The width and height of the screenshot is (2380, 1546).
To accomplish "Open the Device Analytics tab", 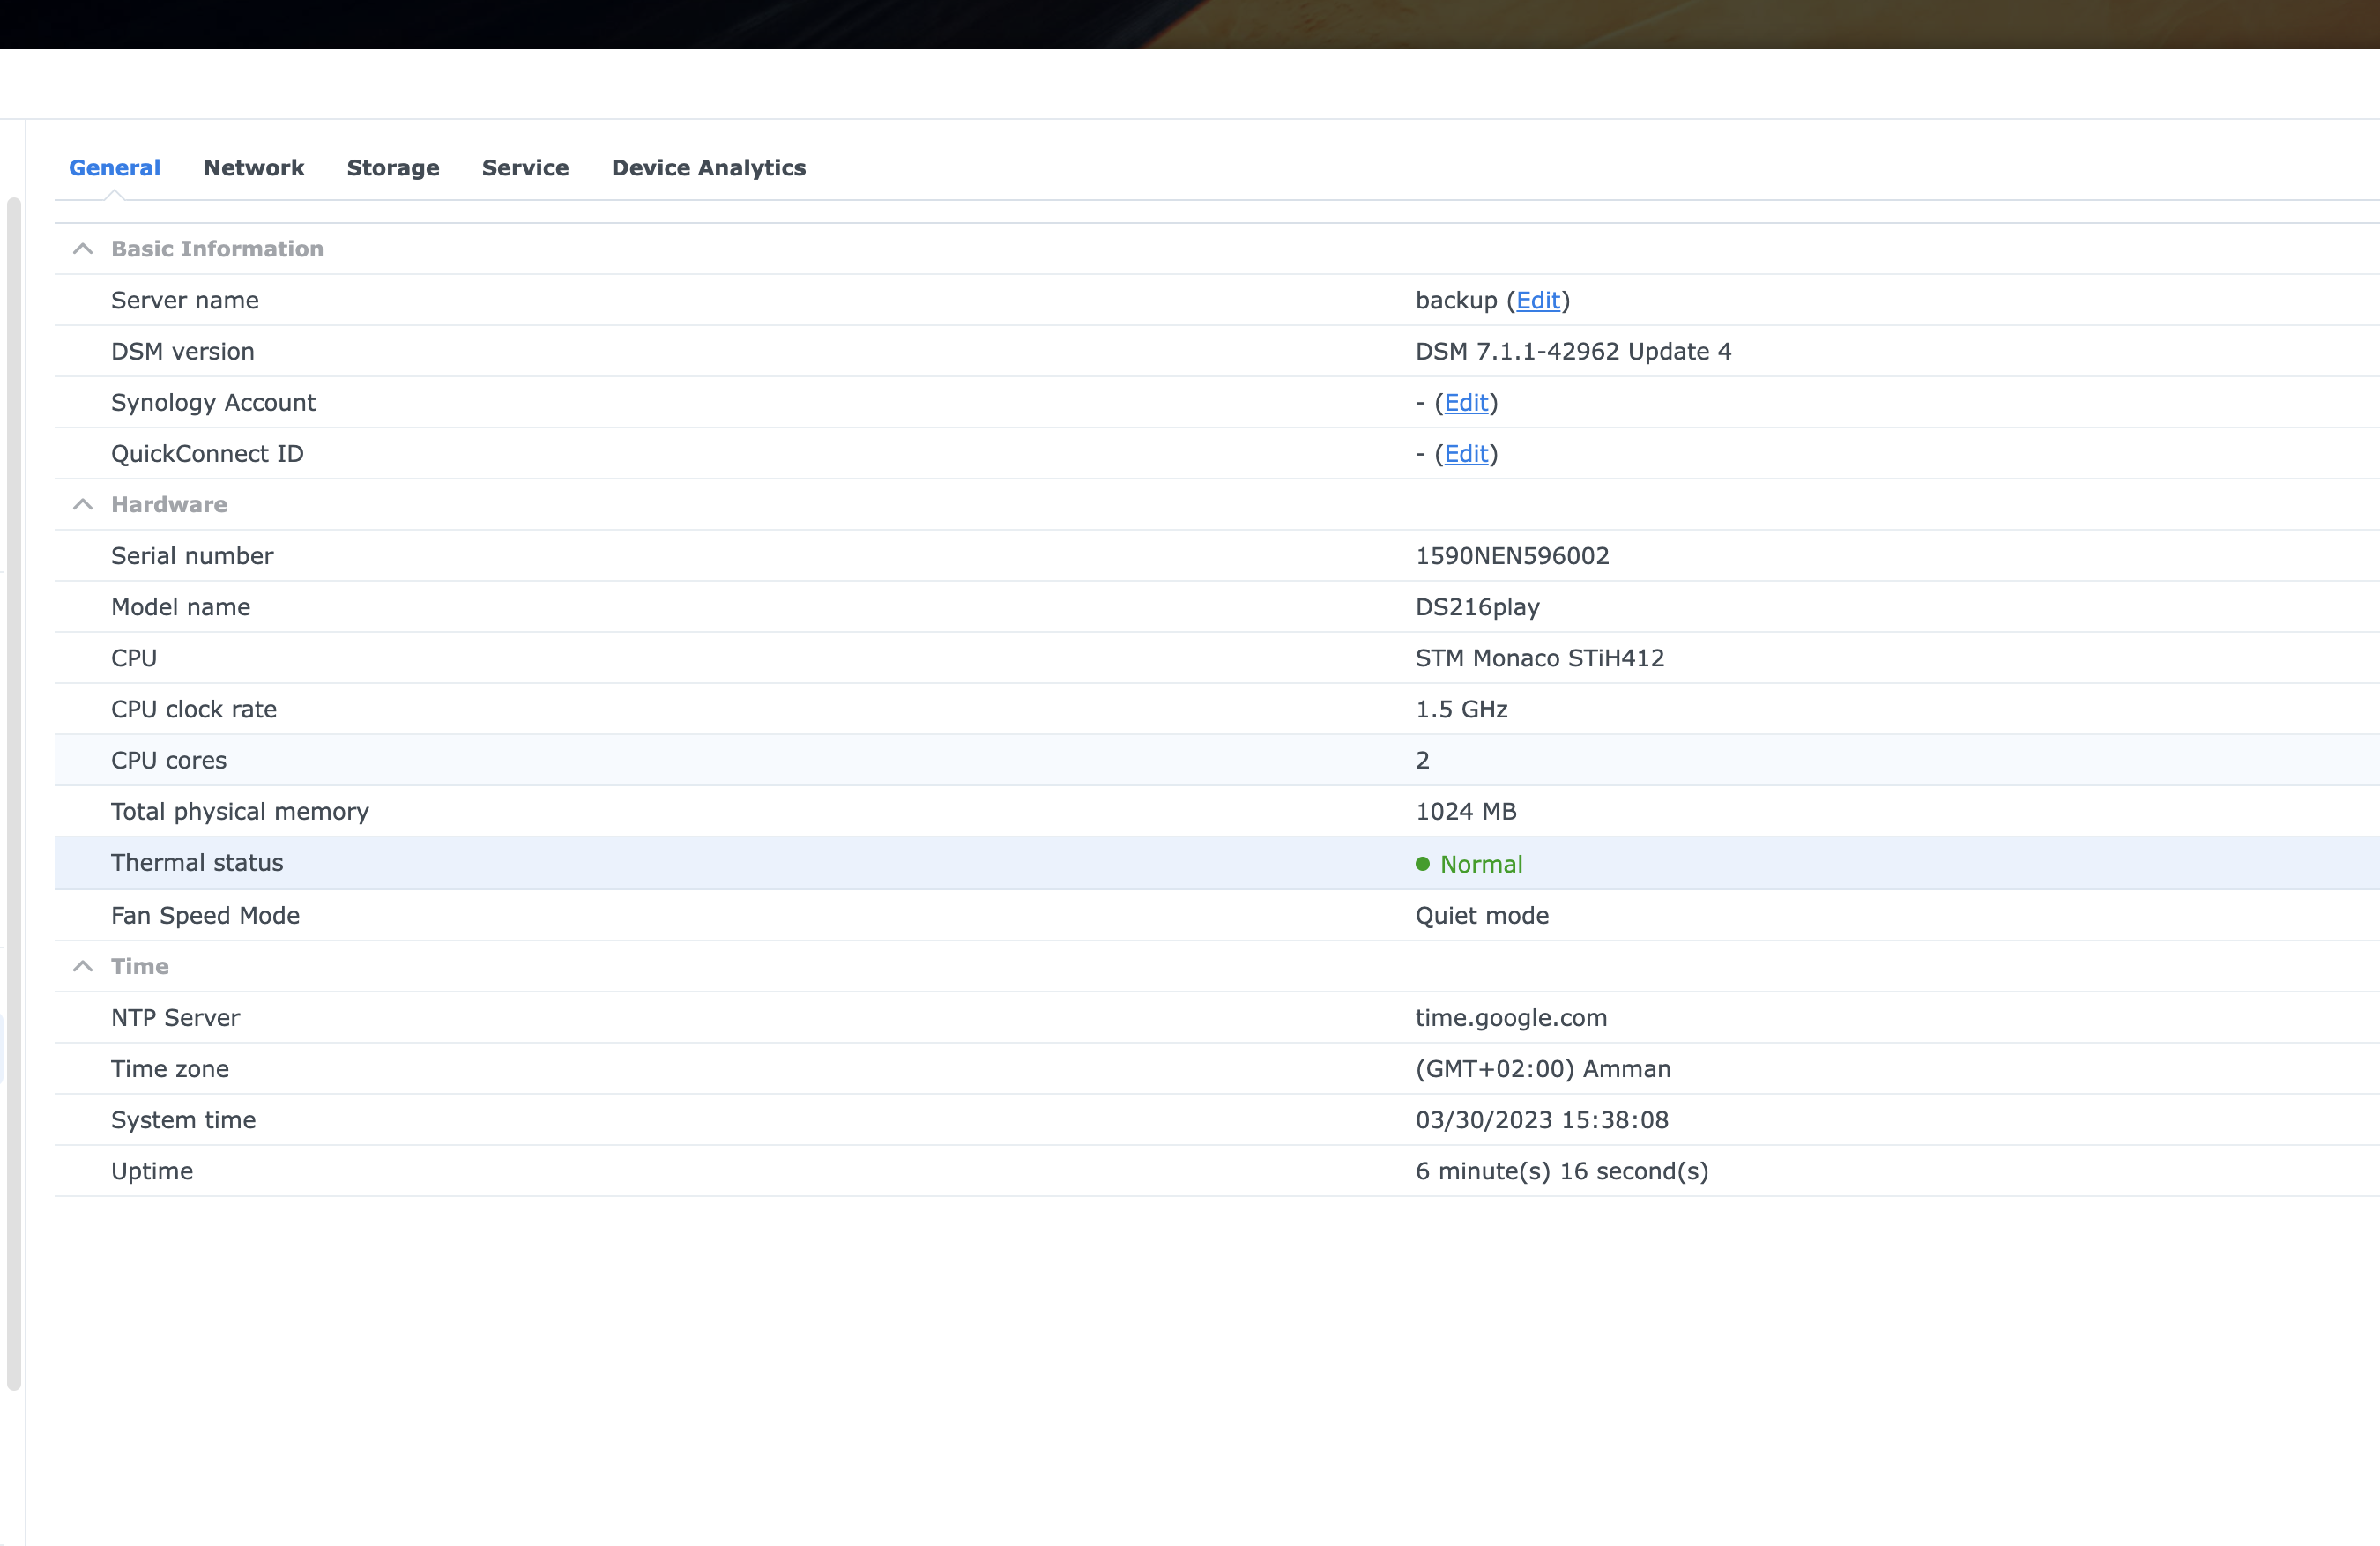I will 708,168.
